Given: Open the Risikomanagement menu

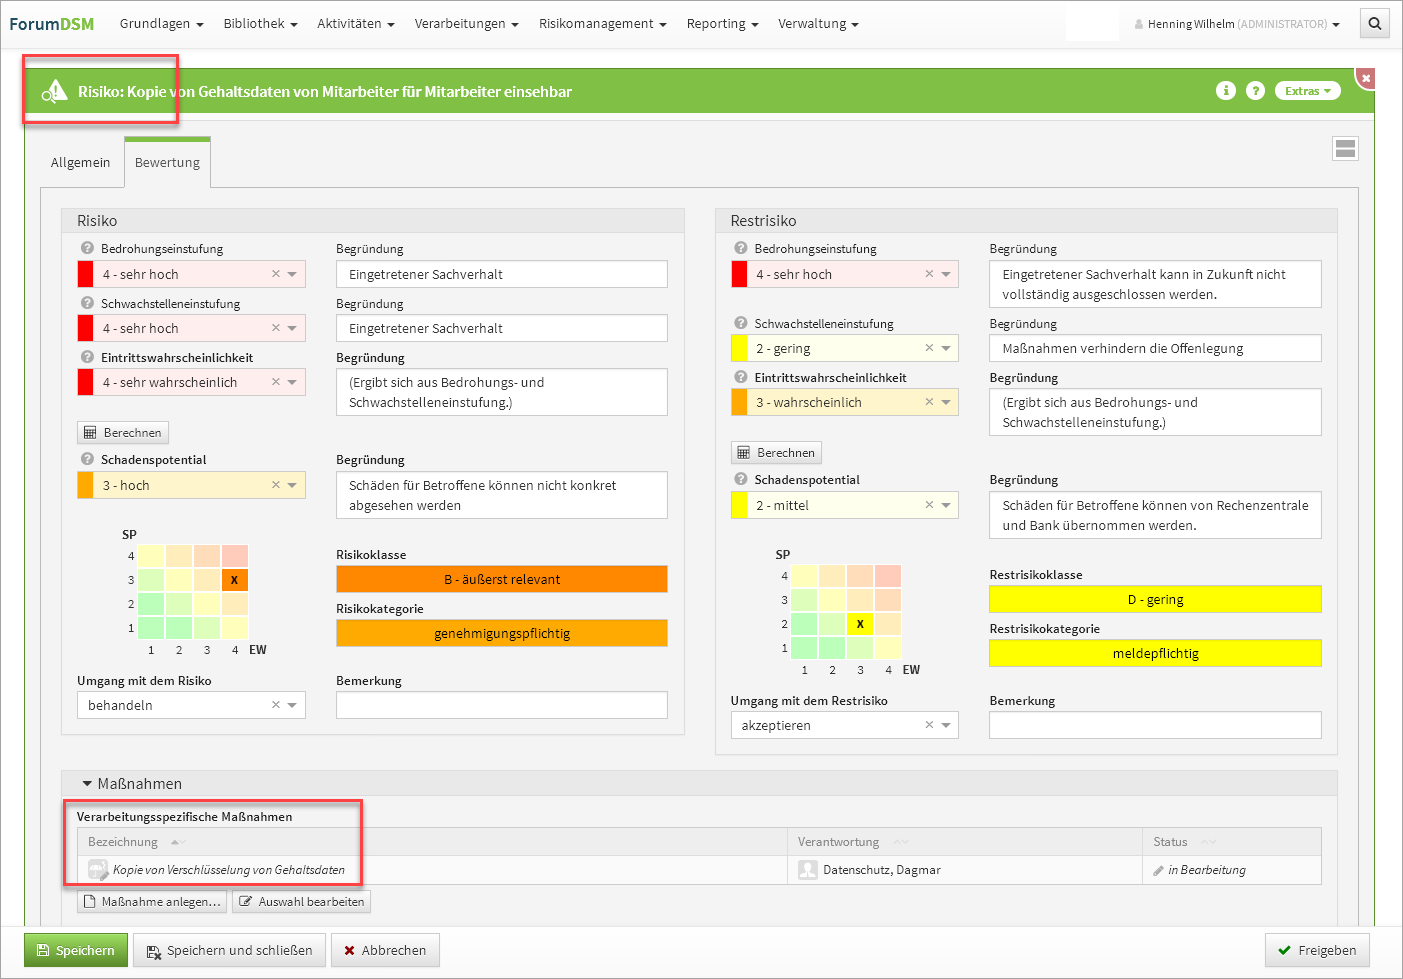Looking at the screenshot, I should (602, 24).
